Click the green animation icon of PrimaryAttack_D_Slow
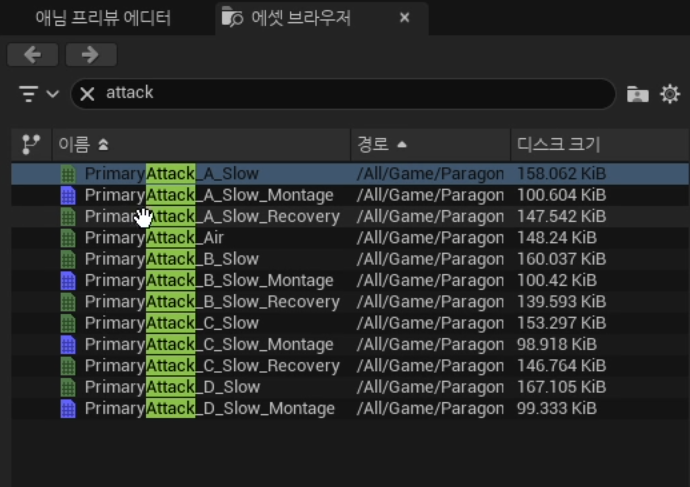Image resolution: width=690 pixels, height=487 pixels. coord(68,387)
